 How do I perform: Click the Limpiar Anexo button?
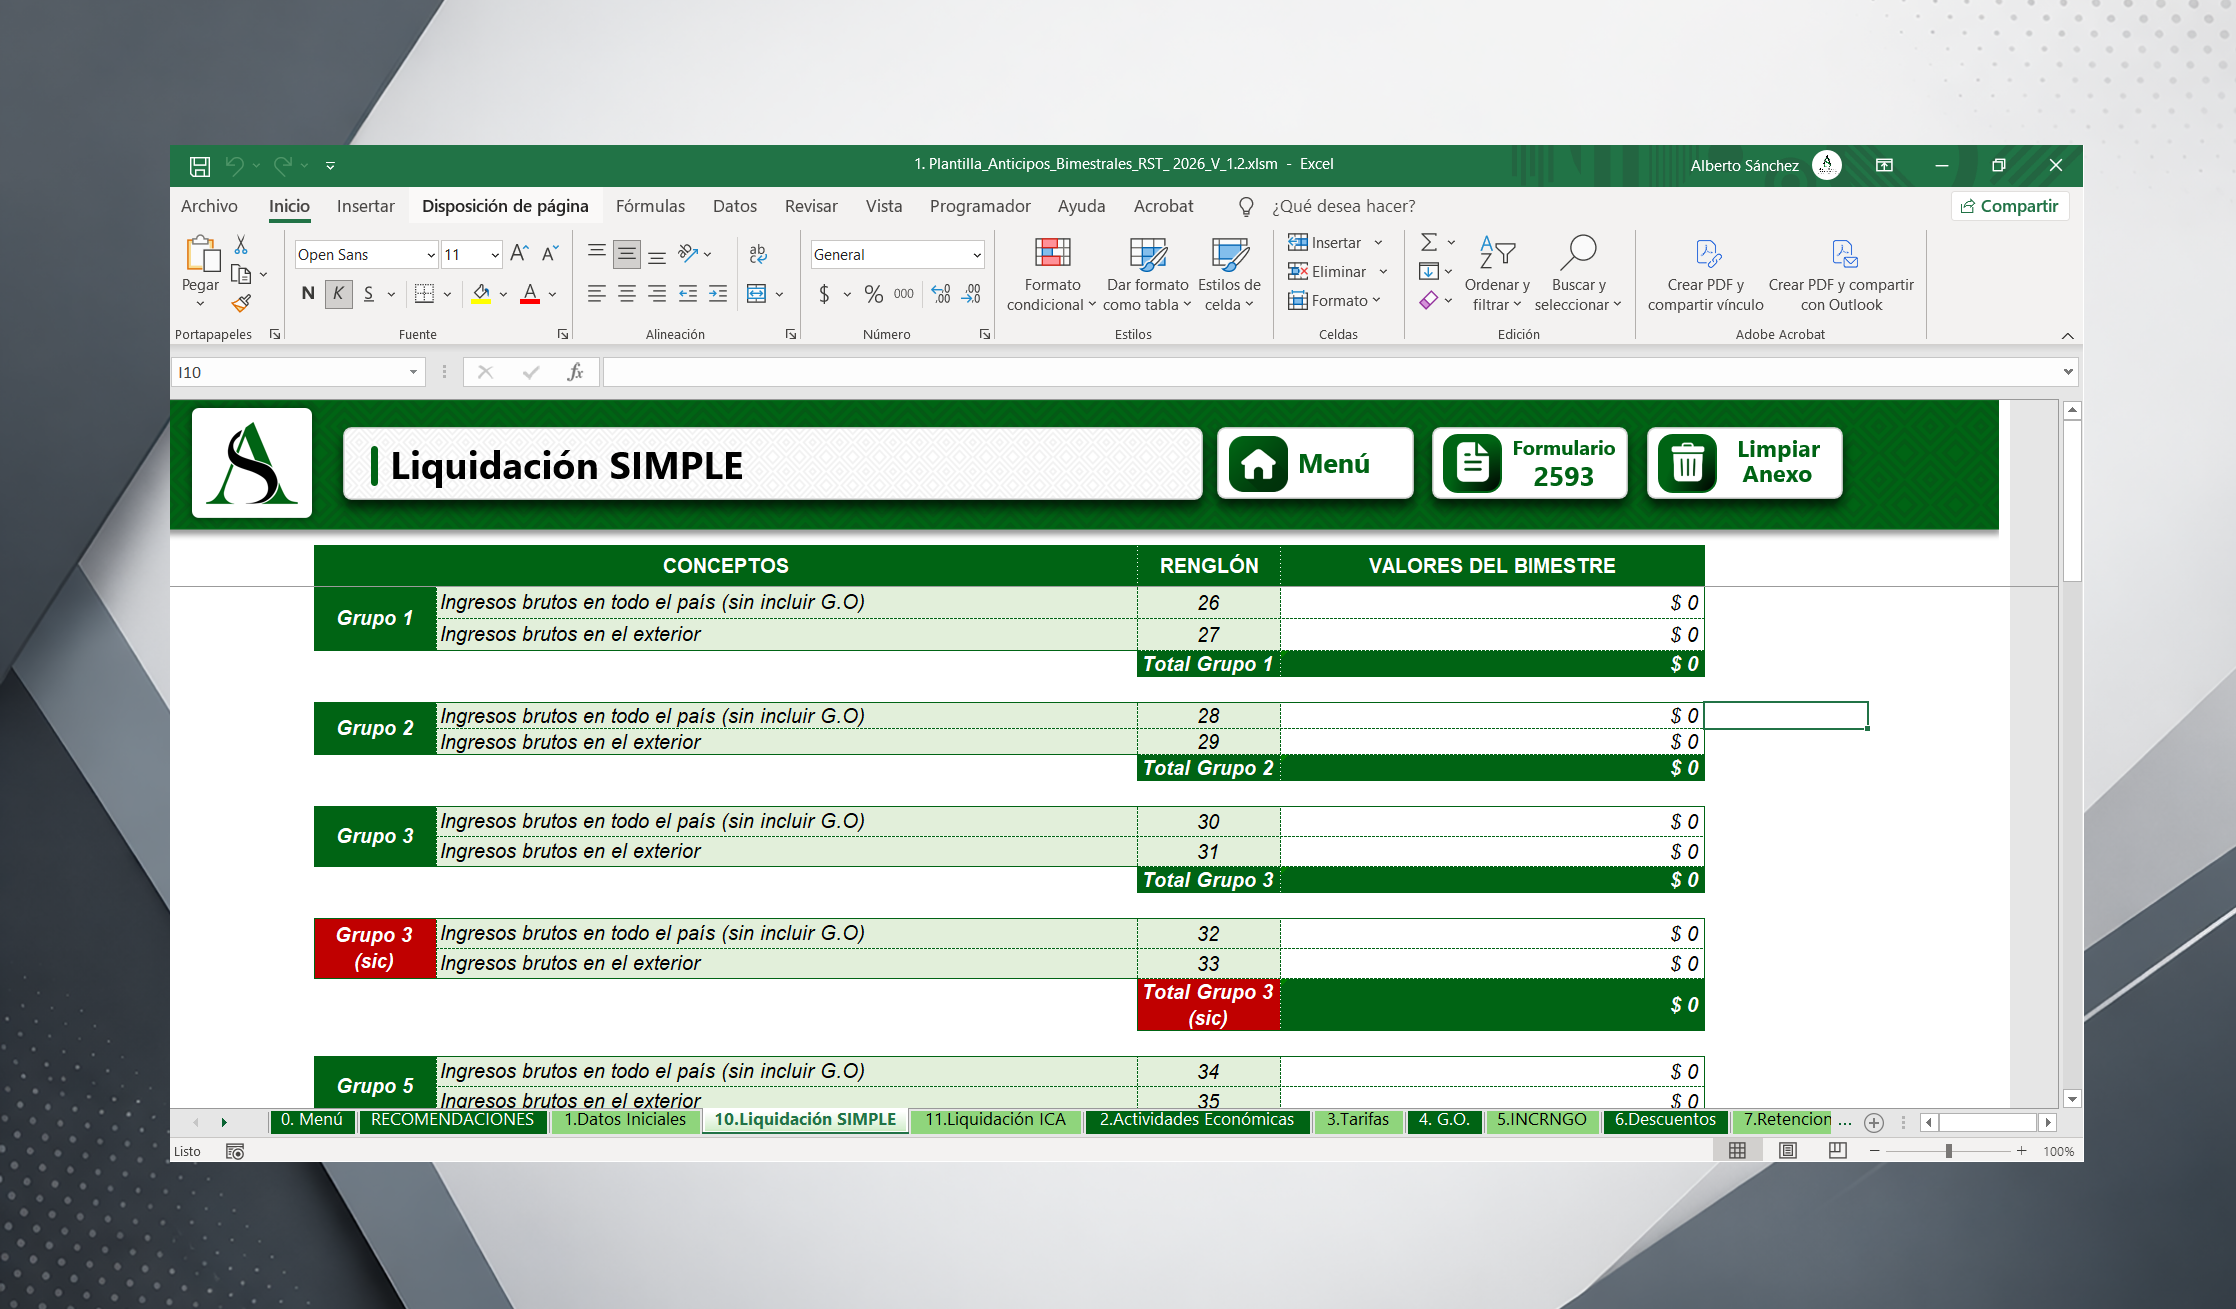(1744, 464)
